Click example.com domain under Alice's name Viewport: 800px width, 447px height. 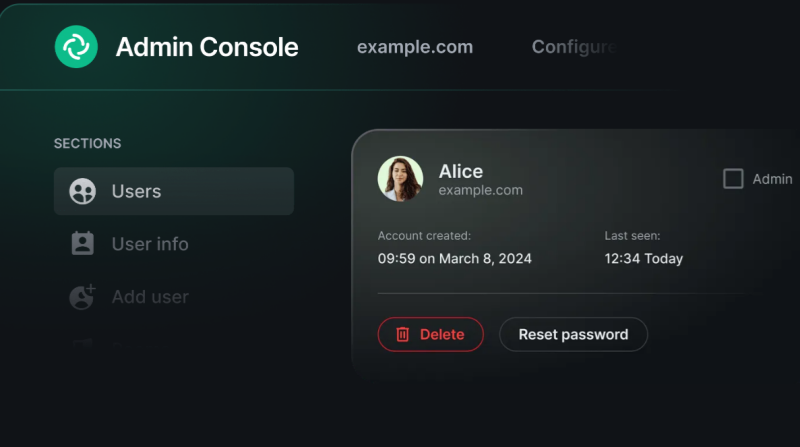coord(481,190)
